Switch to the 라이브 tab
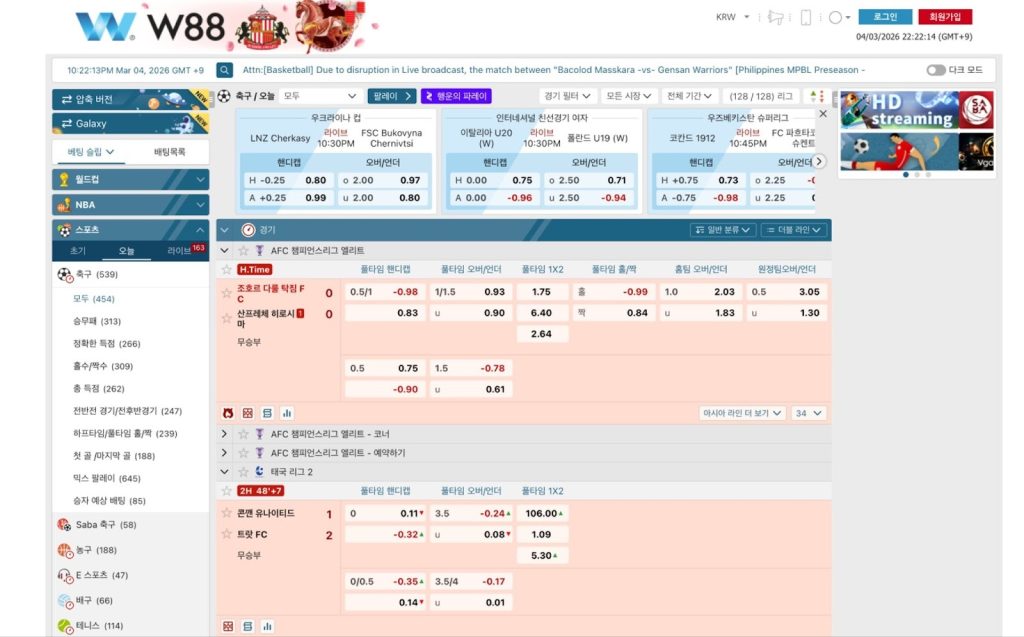The height and width of the screenshot is (637, 1024). click(x=181, y=251)
